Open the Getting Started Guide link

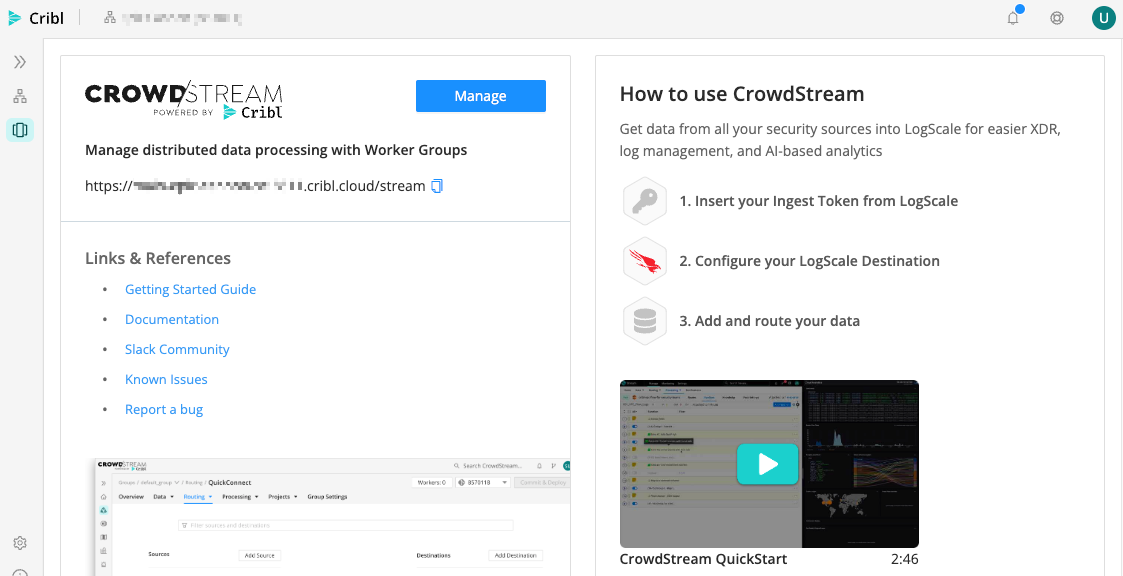[190, 289]
